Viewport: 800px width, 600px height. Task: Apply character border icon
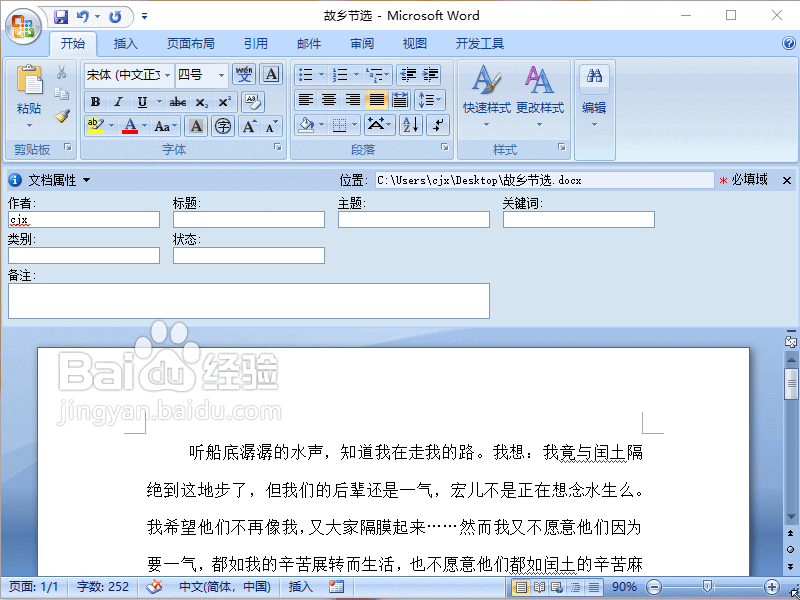coord(271,74)
